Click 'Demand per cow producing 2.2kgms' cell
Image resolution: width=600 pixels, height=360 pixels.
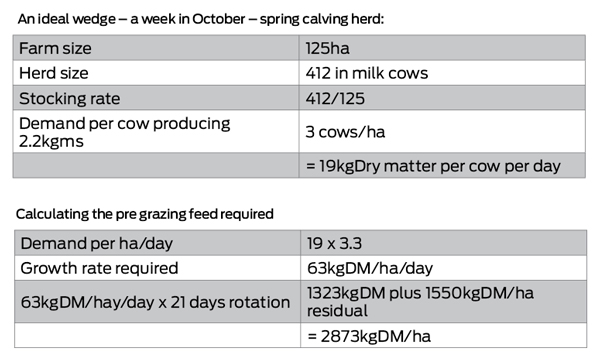[x=156, y=132]
